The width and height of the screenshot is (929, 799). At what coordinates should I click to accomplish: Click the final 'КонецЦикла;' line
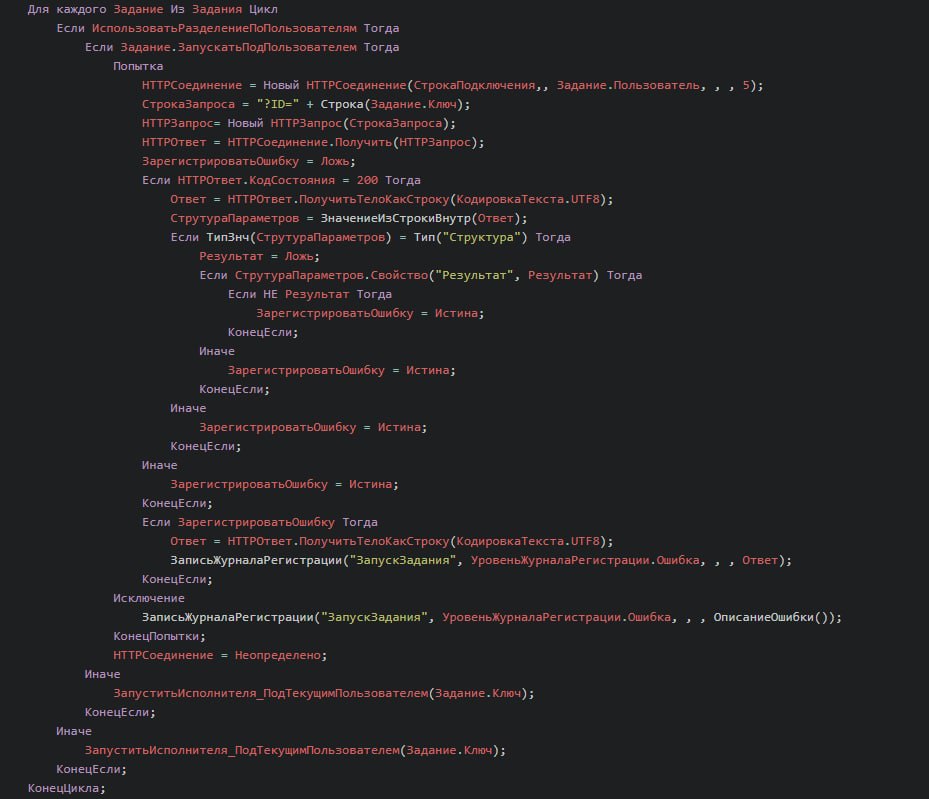coord(66,788)
